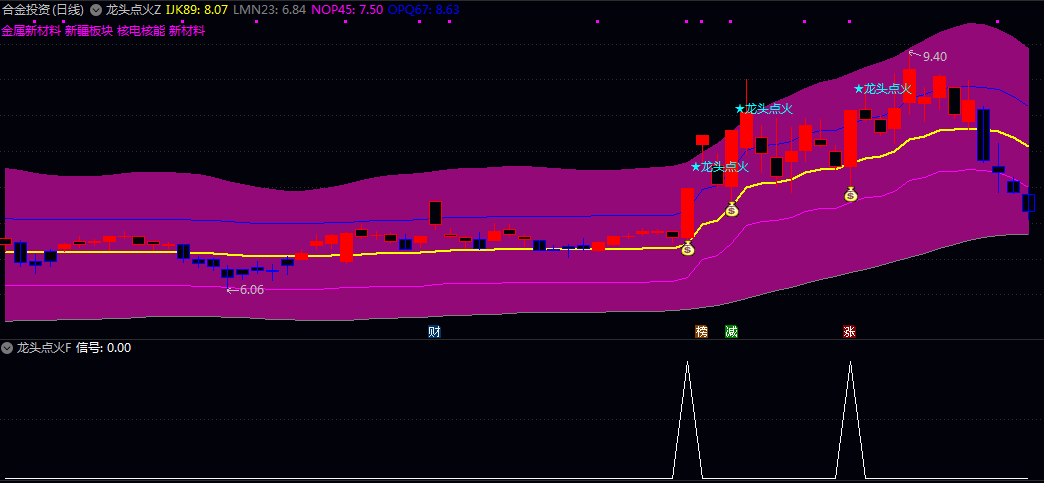This screenshot has height=483, width=1044.
Task: Click the 龙头点火Z indicator name
Action: [133, 10]
